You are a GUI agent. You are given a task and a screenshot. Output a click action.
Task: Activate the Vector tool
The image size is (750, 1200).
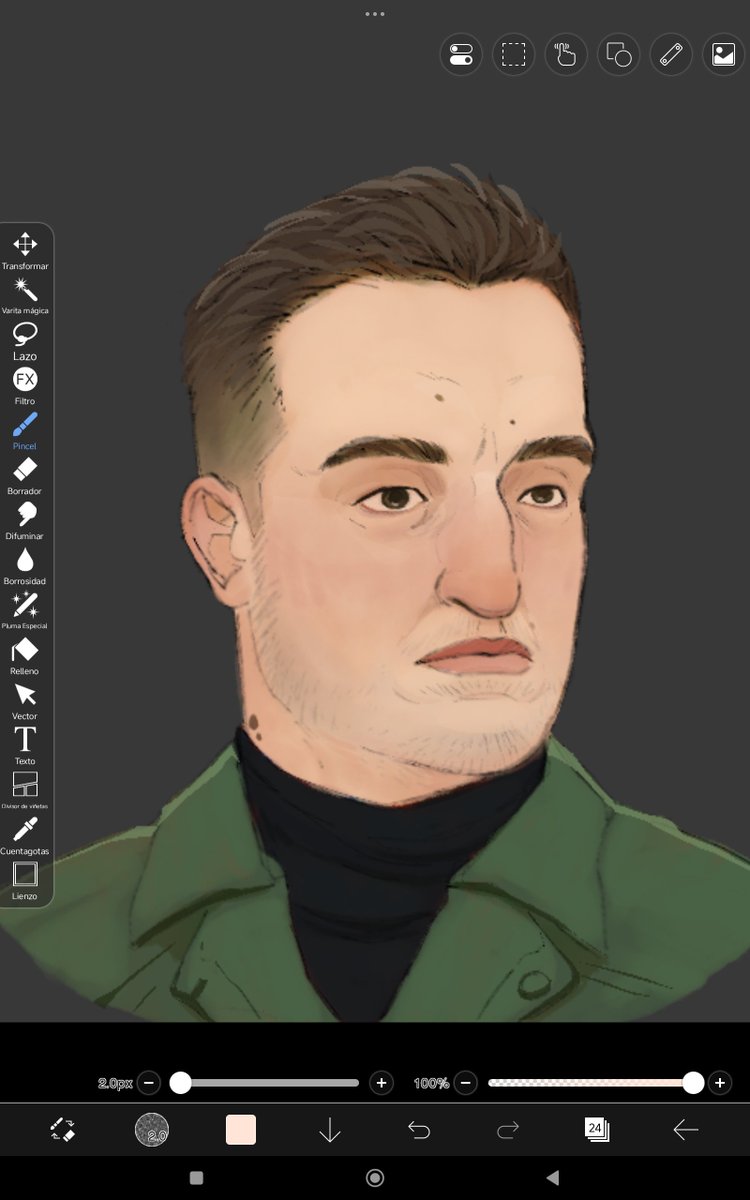coord(25,700)
